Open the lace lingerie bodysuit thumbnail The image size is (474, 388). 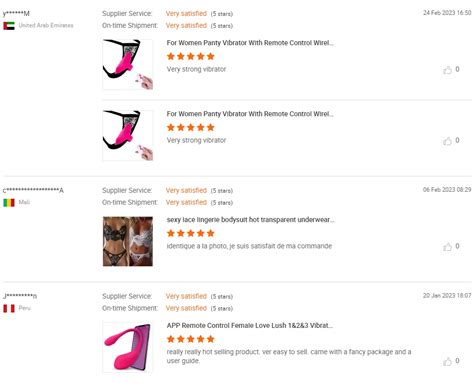[128, 241]
